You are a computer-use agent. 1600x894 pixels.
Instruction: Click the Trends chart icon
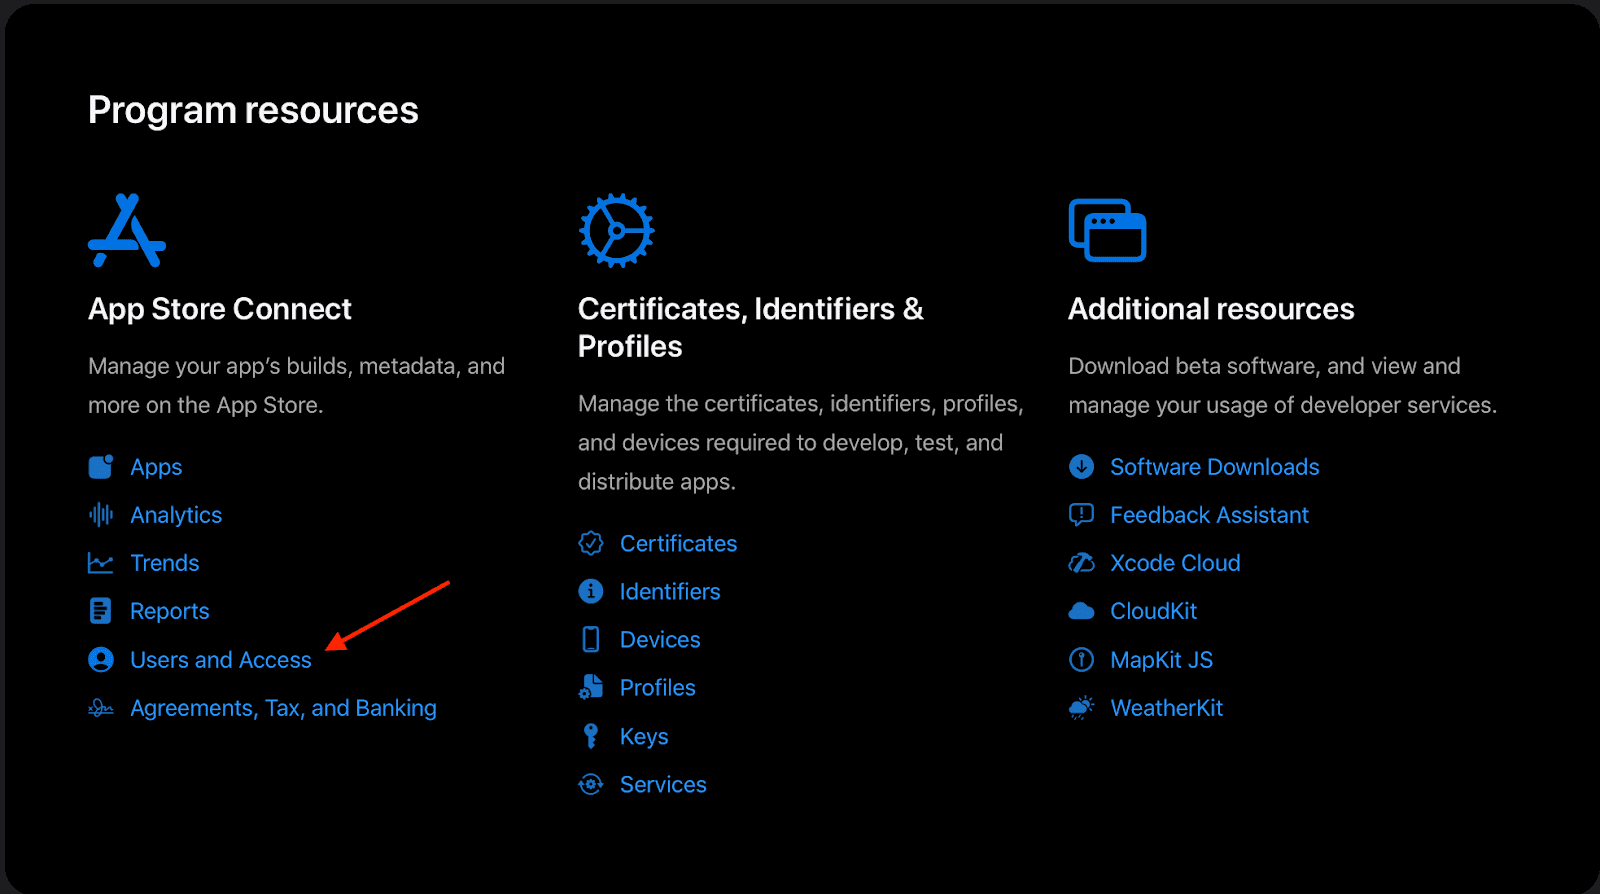[101, 563]
